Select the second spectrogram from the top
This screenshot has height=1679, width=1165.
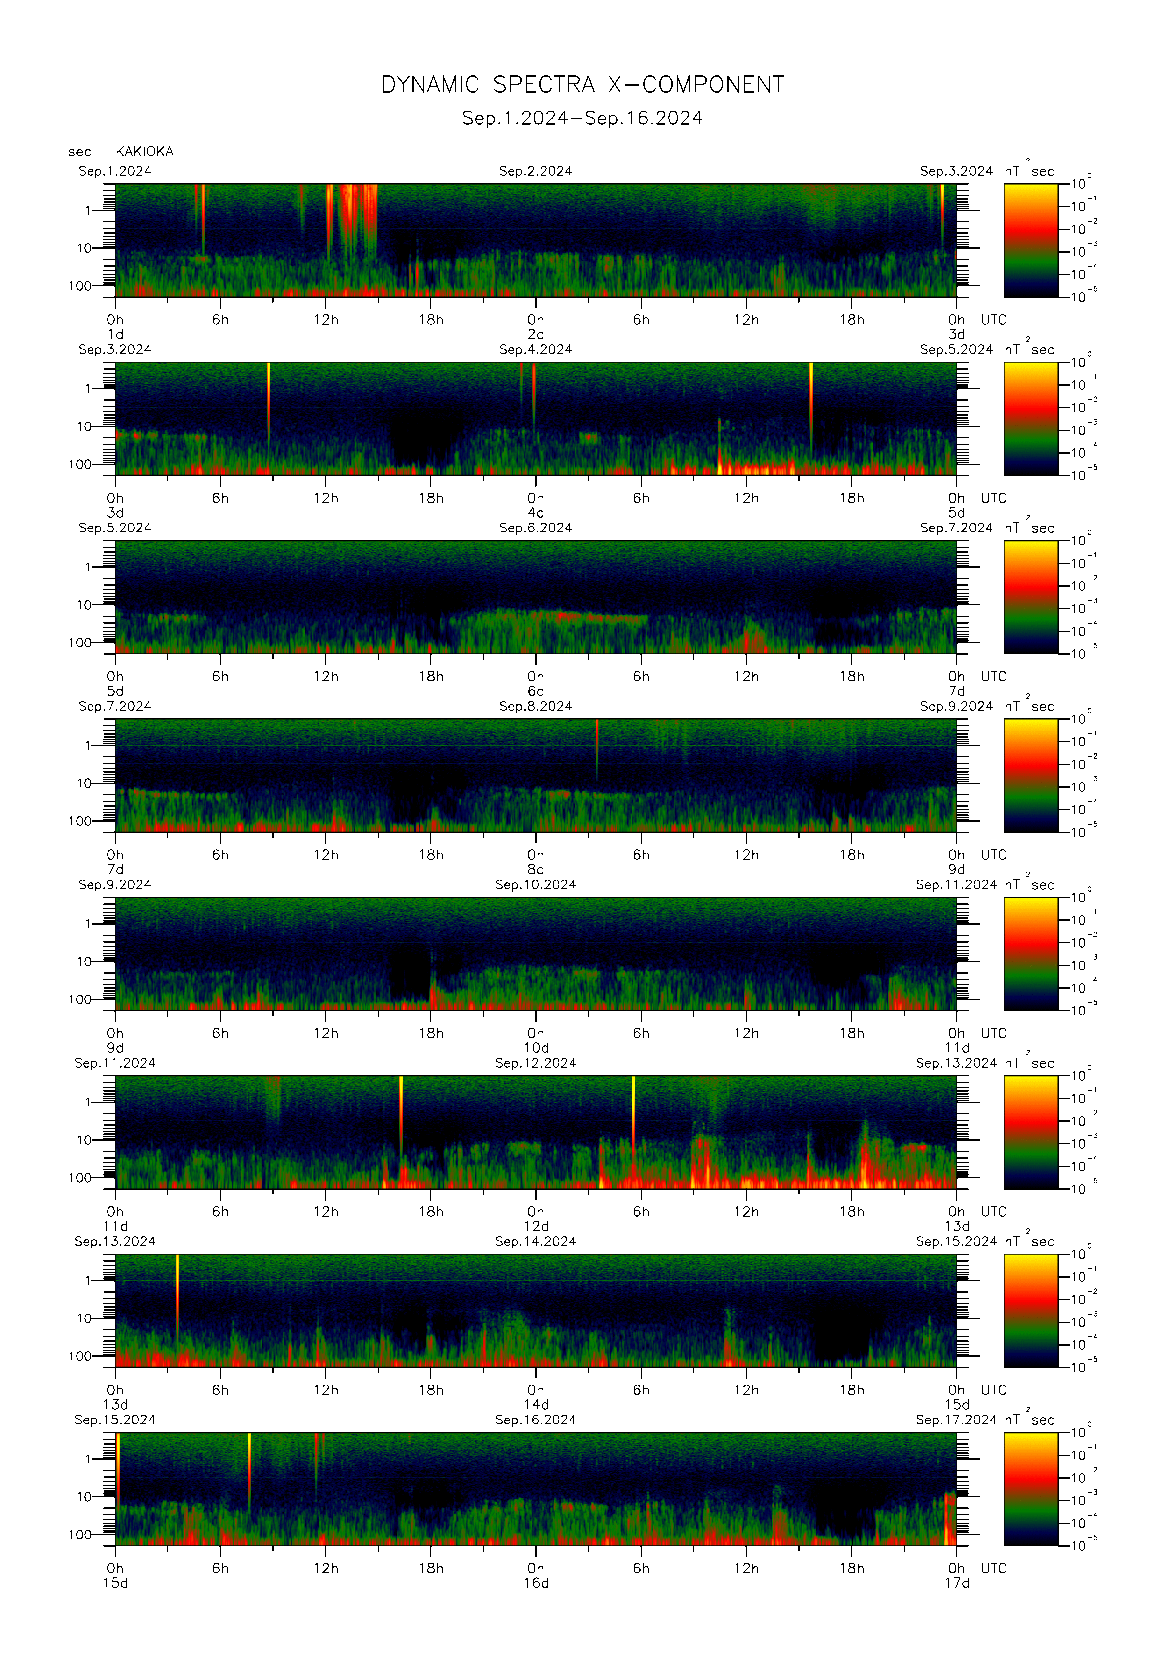coord(535,418)
